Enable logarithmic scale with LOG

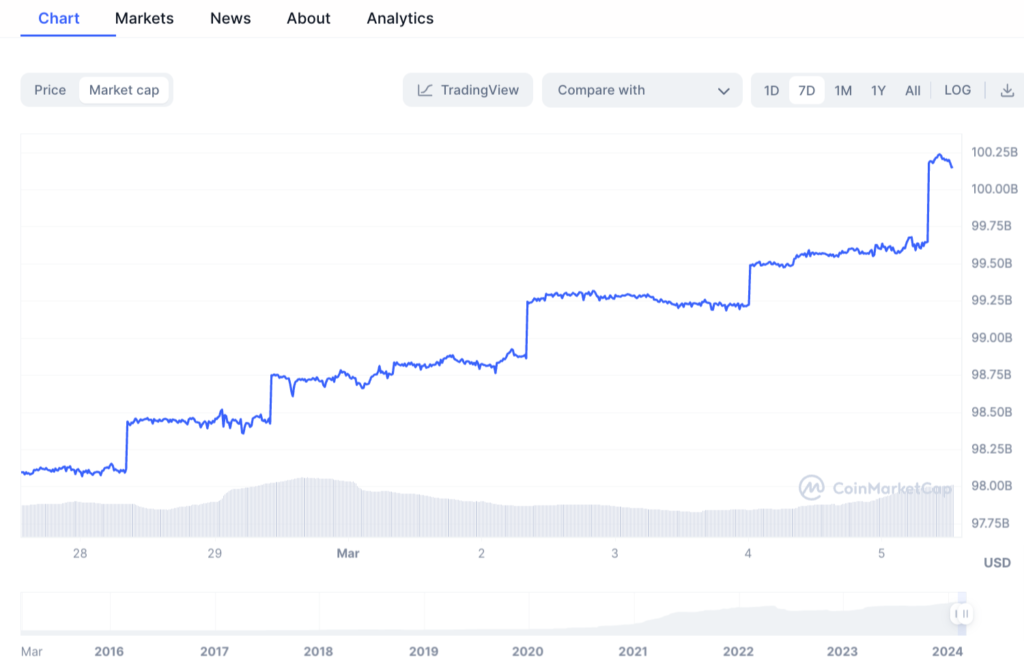[957, 89]
